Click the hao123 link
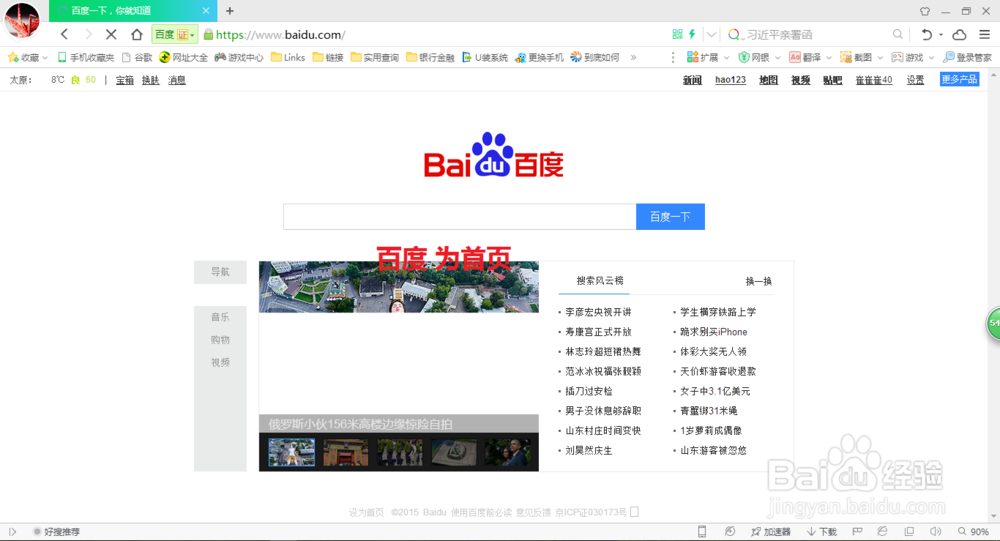 click(x=730, y=80)
